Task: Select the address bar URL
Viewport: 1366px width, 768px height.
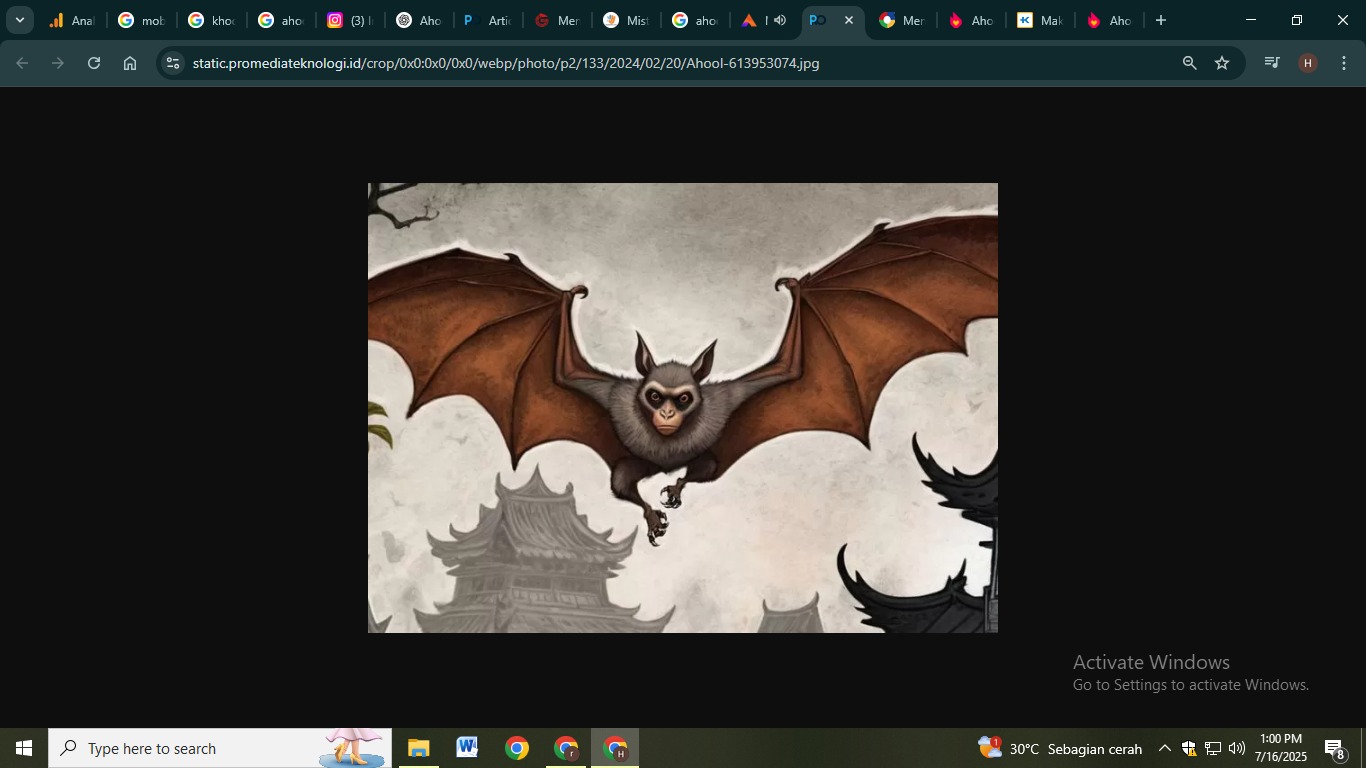Action: 506,63
